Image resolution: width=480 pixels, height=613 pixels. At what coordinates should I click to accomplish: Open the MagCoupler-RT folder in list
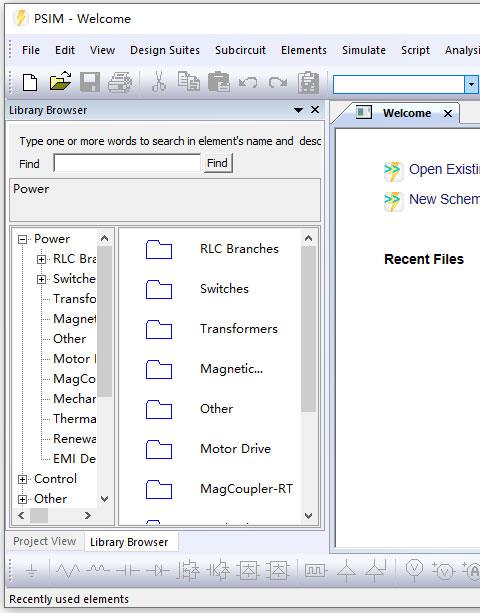pyautogui.click(x=219, y=489)
